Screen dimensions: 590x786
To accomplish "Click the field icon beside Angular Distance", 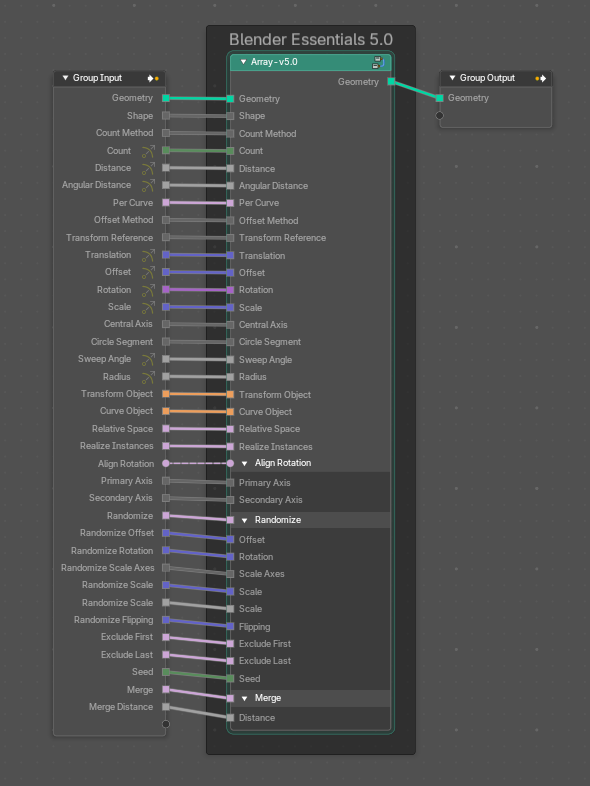I will pyautogui.click(x=148, y=185).
